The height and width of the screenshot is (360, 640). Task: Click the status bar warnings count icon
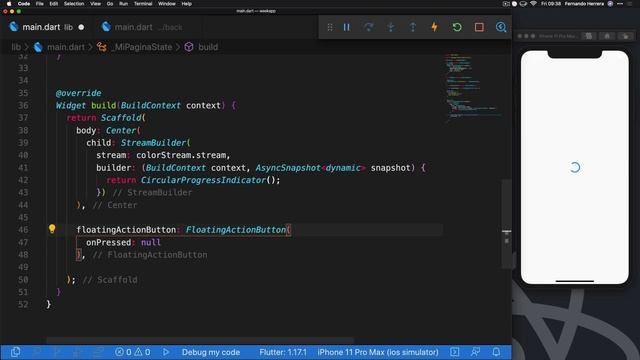(x=138, y=352)
